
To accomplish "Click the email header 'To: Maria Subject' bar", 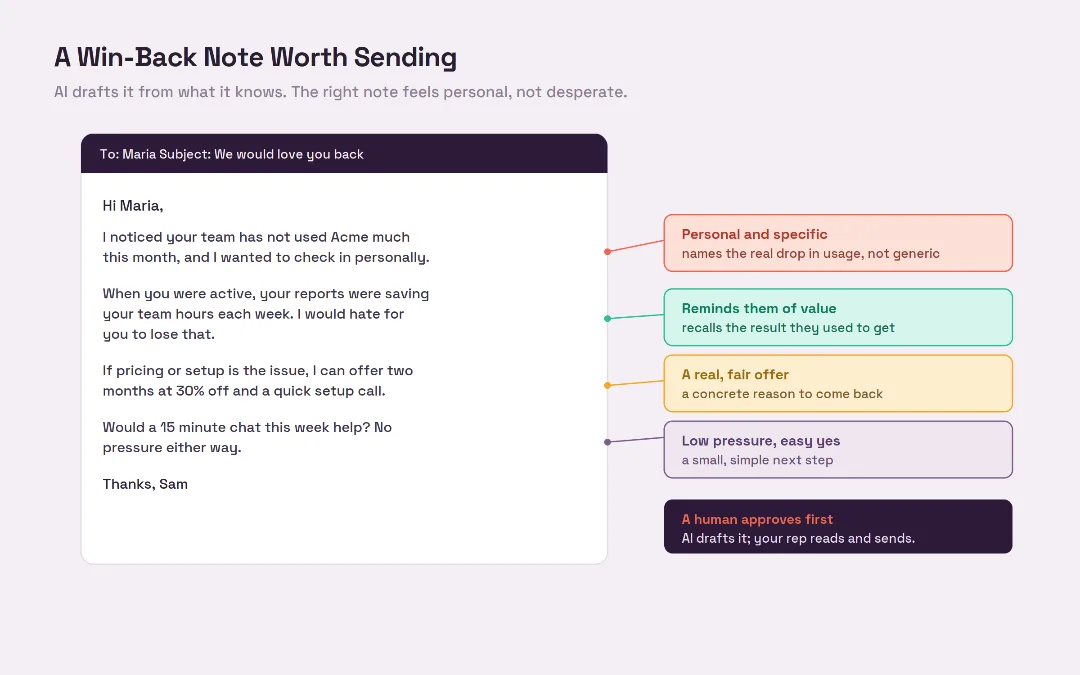I will 344,154.
